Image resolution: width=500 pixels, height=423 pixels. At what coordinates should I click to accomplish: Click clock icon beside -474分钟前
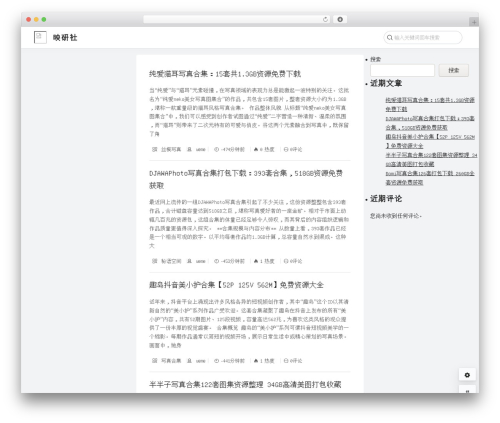tap(216, 149)
